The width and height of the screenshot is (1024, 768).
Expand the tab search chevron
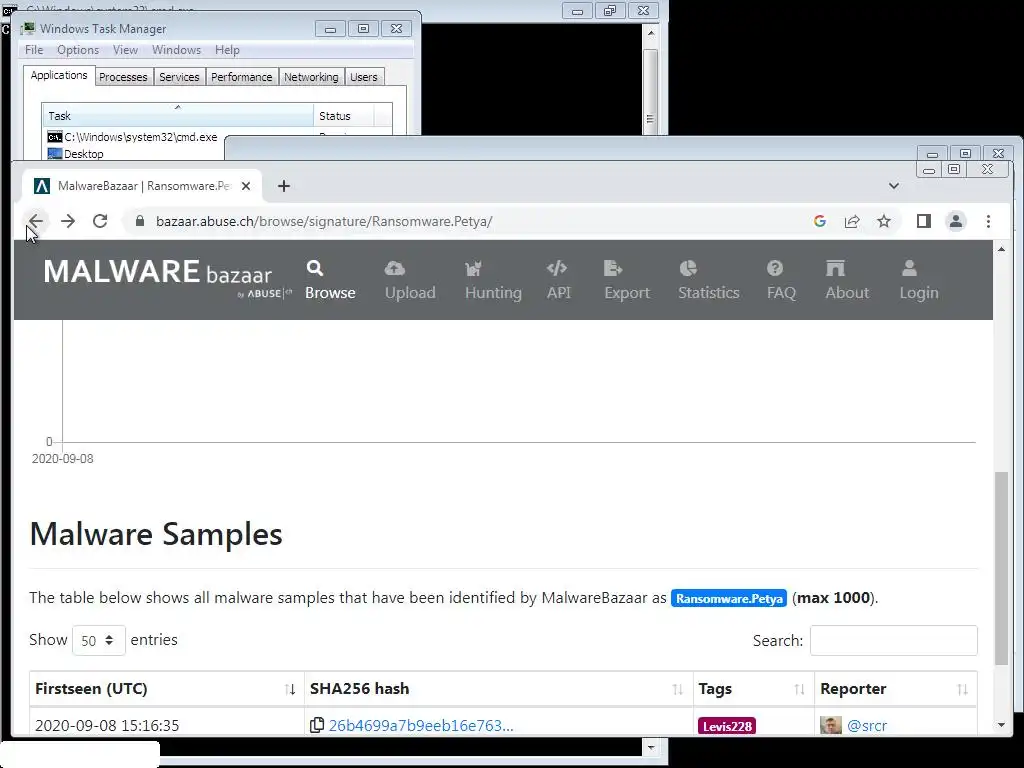pos(894,186)
